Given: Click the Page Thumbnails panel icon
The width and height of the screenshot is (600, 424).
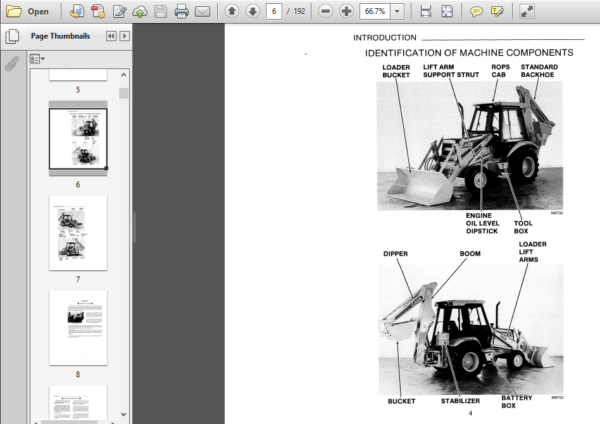Looking at the screenshot, I should 12,36.
